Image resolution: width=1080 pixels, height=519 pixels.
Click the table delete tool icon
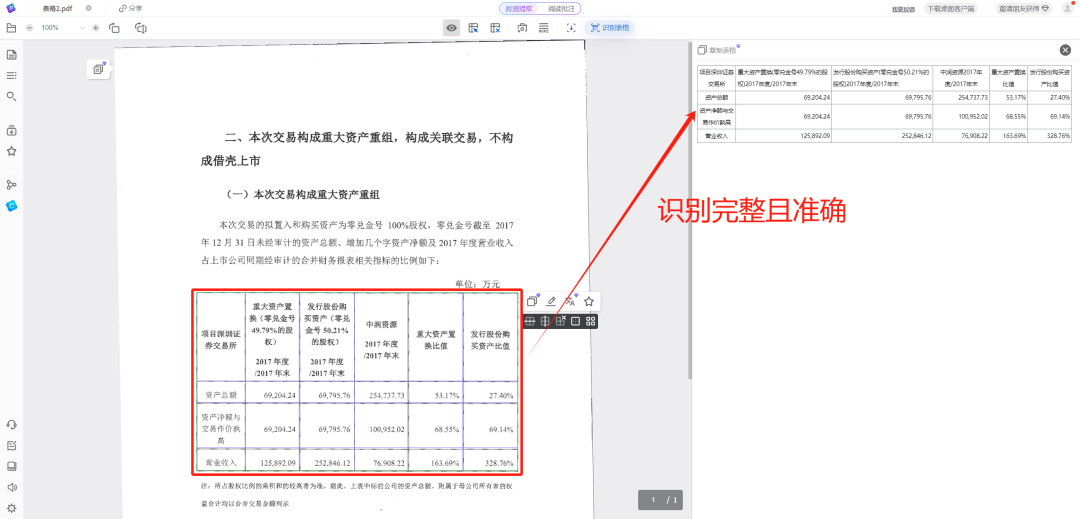[x=495, y=28]
